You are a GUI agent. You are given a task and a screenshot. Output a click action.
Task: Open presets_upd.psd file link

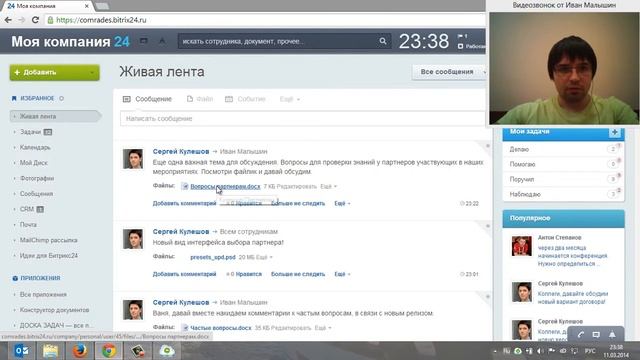point(213,257)
